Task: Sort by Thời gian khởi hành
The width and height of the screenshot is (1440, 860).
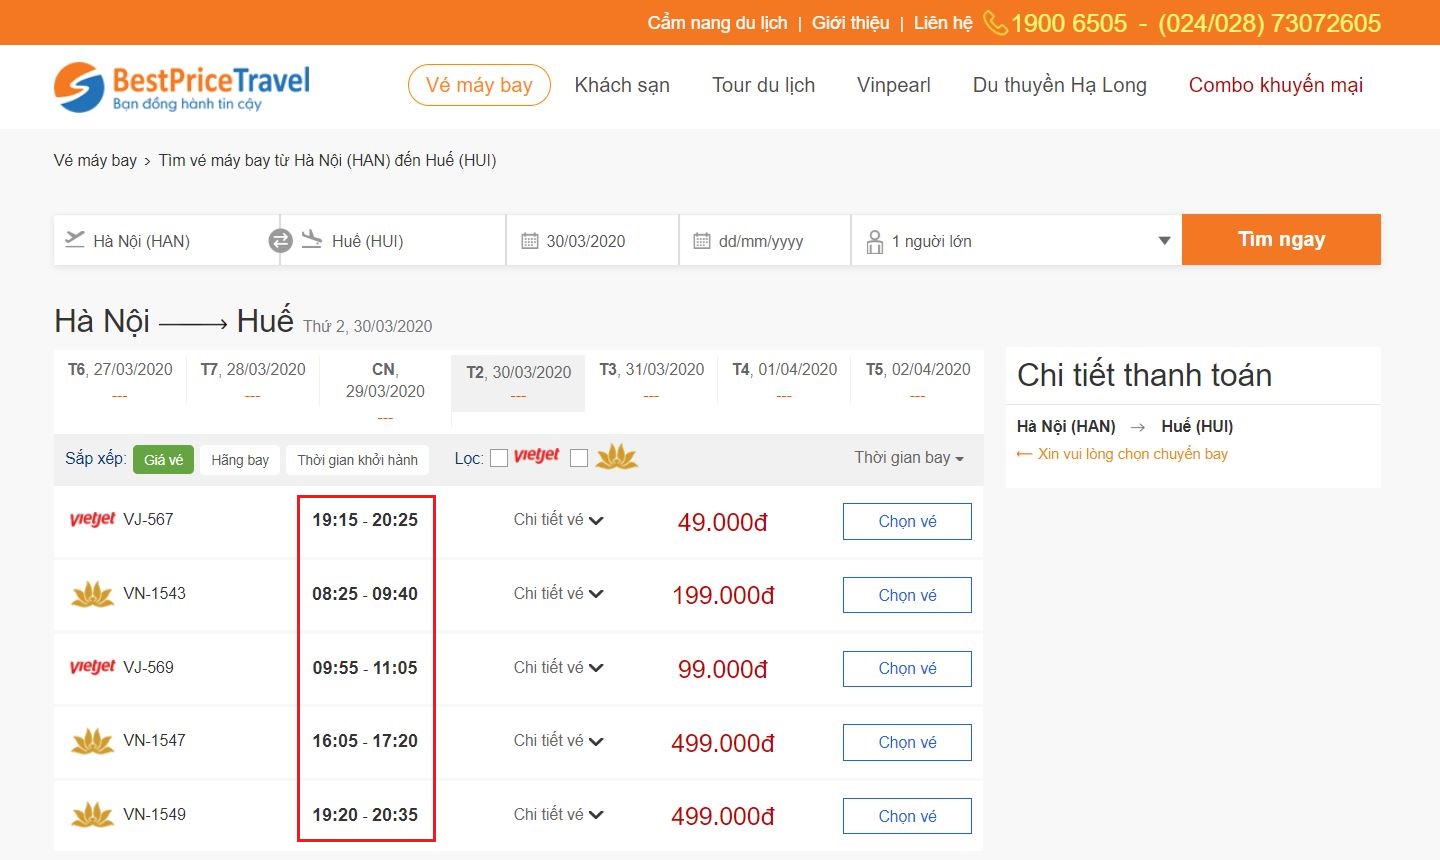Action: pos(357,460)
